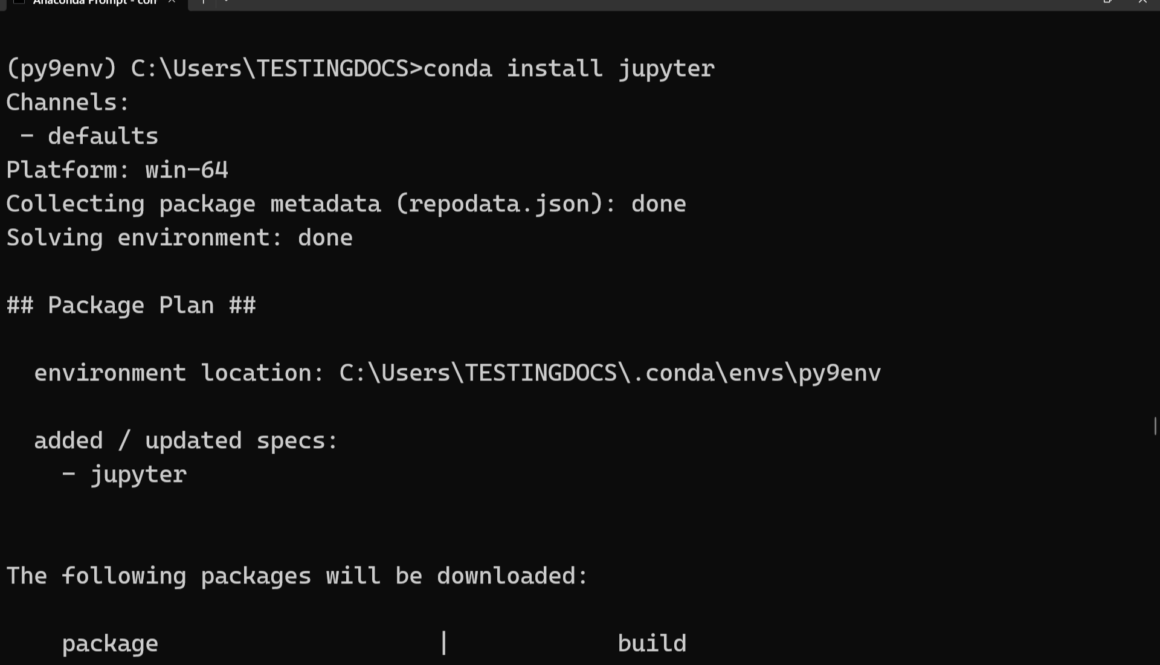Click the terminal scrollbar thumb

click(1155, 426)
